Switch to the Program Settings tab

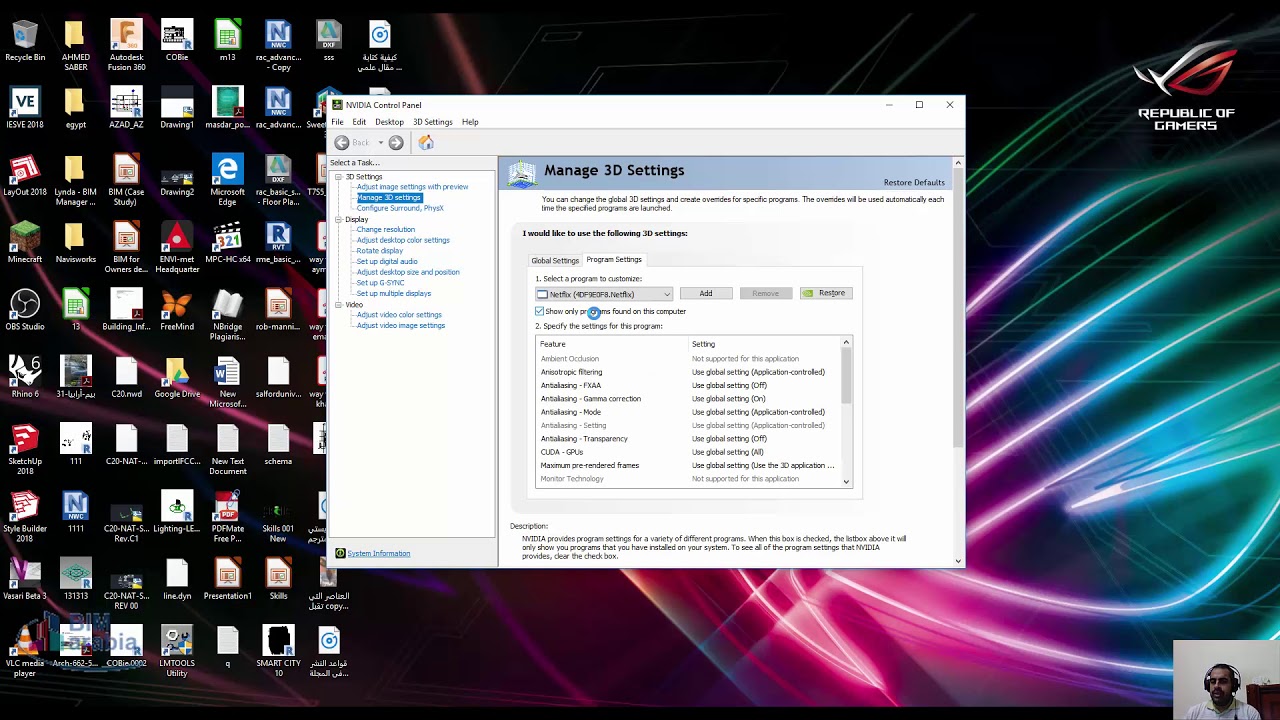[614, 260]
